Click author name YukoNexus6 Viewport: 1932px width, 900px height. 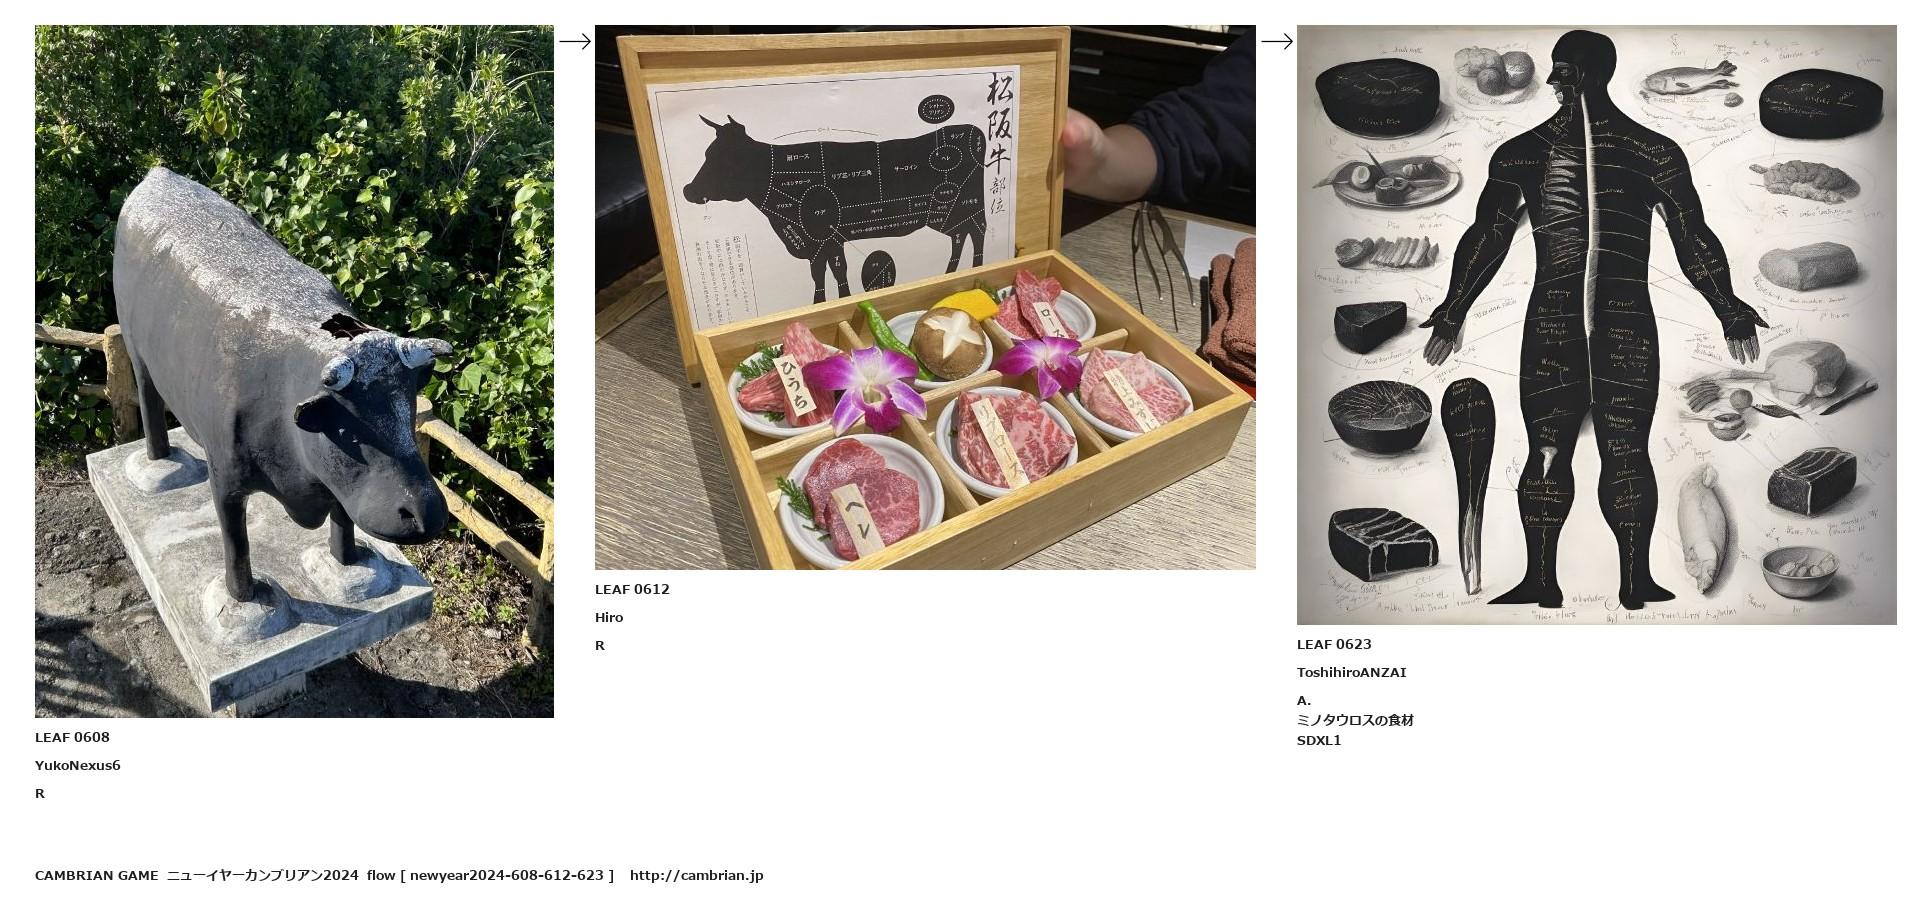[x=78, y=765]
